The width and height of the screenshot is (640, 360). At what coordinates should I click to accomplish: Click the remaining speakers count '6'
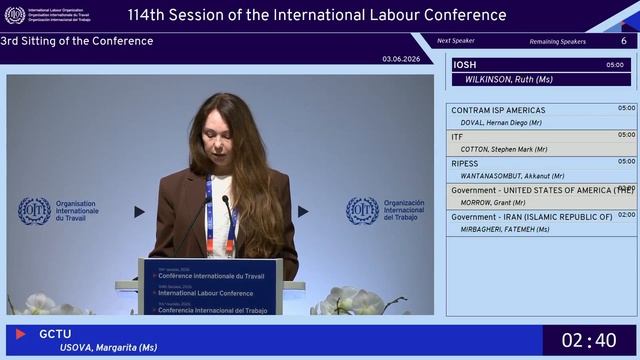[x=624, y=41]
